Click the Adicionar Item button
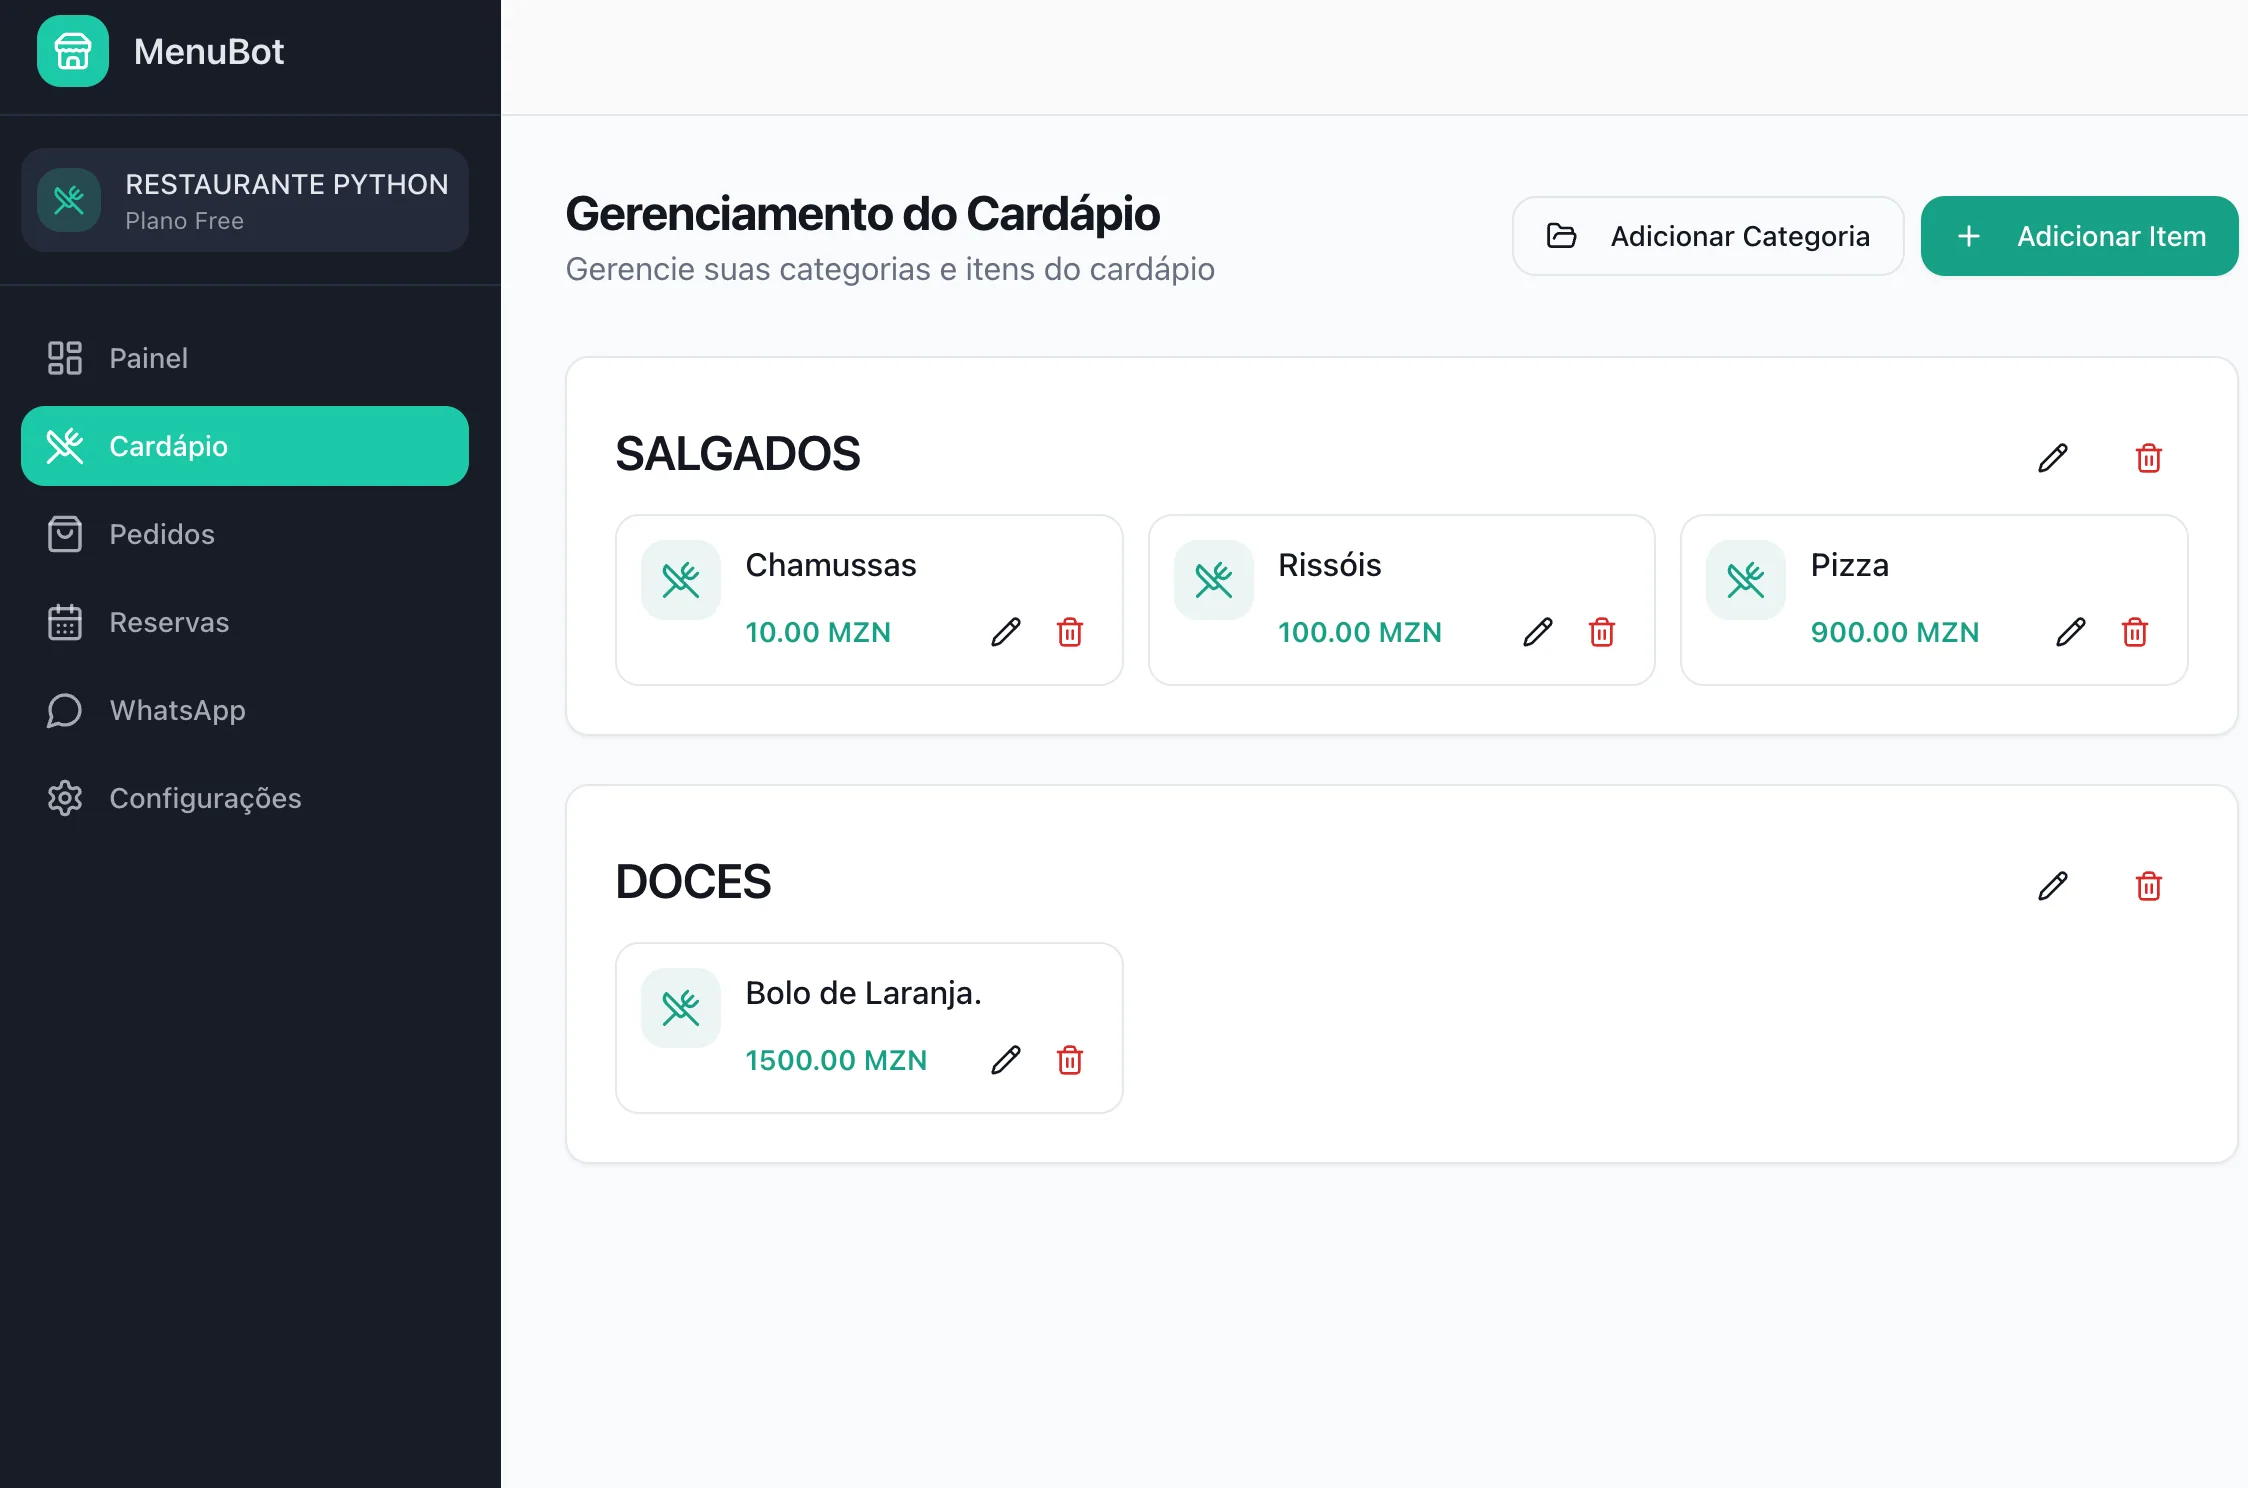 pyautogui.click(x=2080, y=236)
